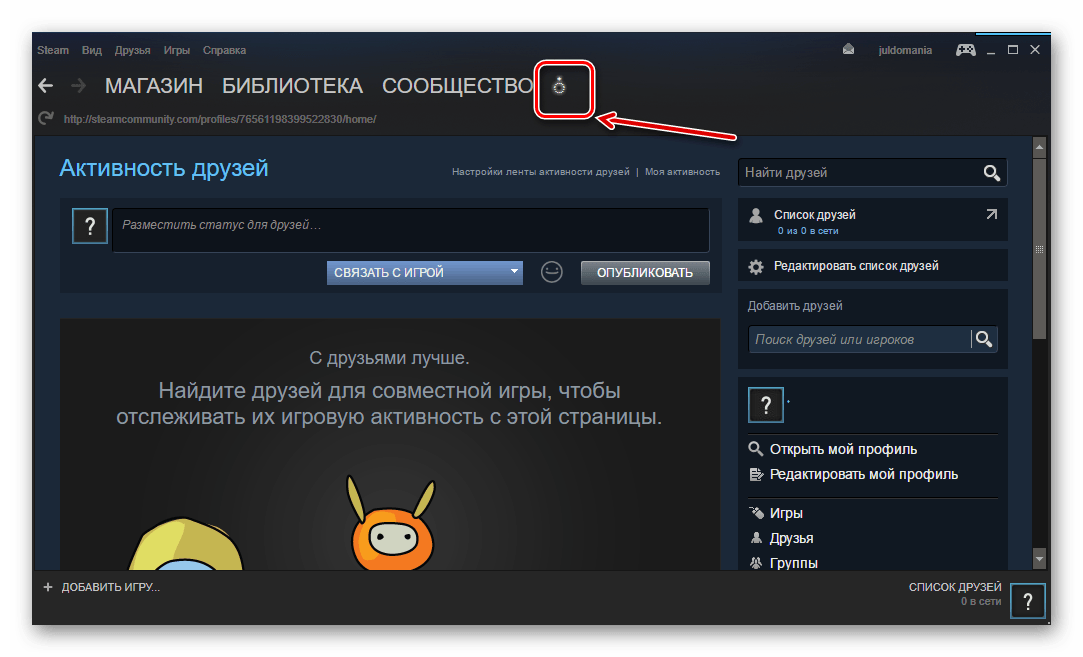This screenshot has height=657, width=1083.
Task: Focus the Разместить статус для друзей field
Action: pyautogui.click(x=410, y=230)
